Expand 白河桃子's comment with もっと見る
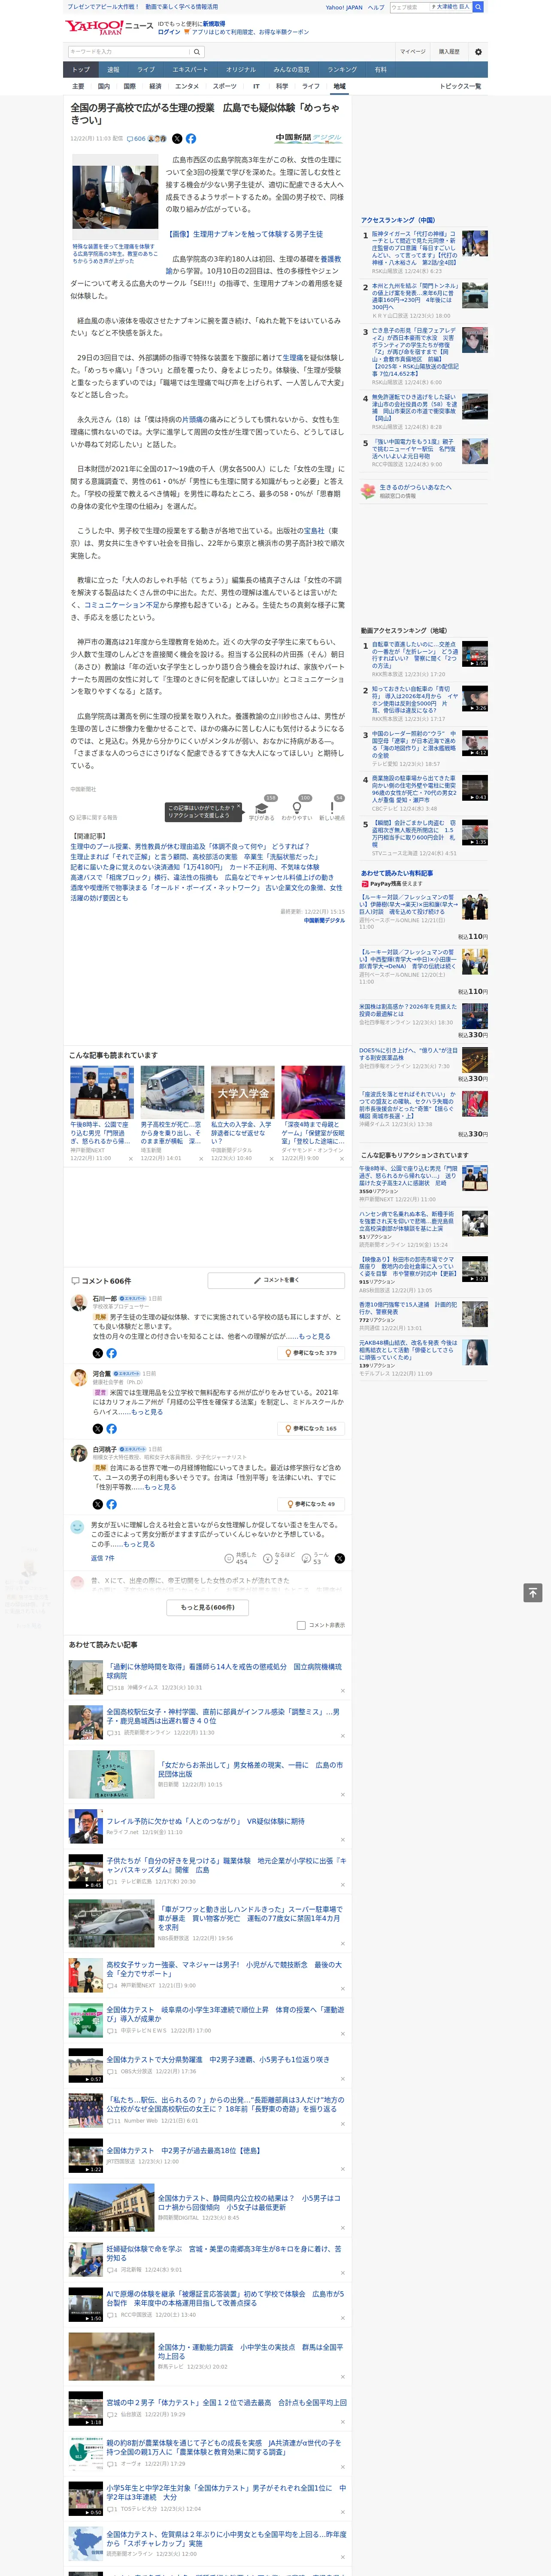Viewport: 551px width, 2576px height. pos(160,1487)
